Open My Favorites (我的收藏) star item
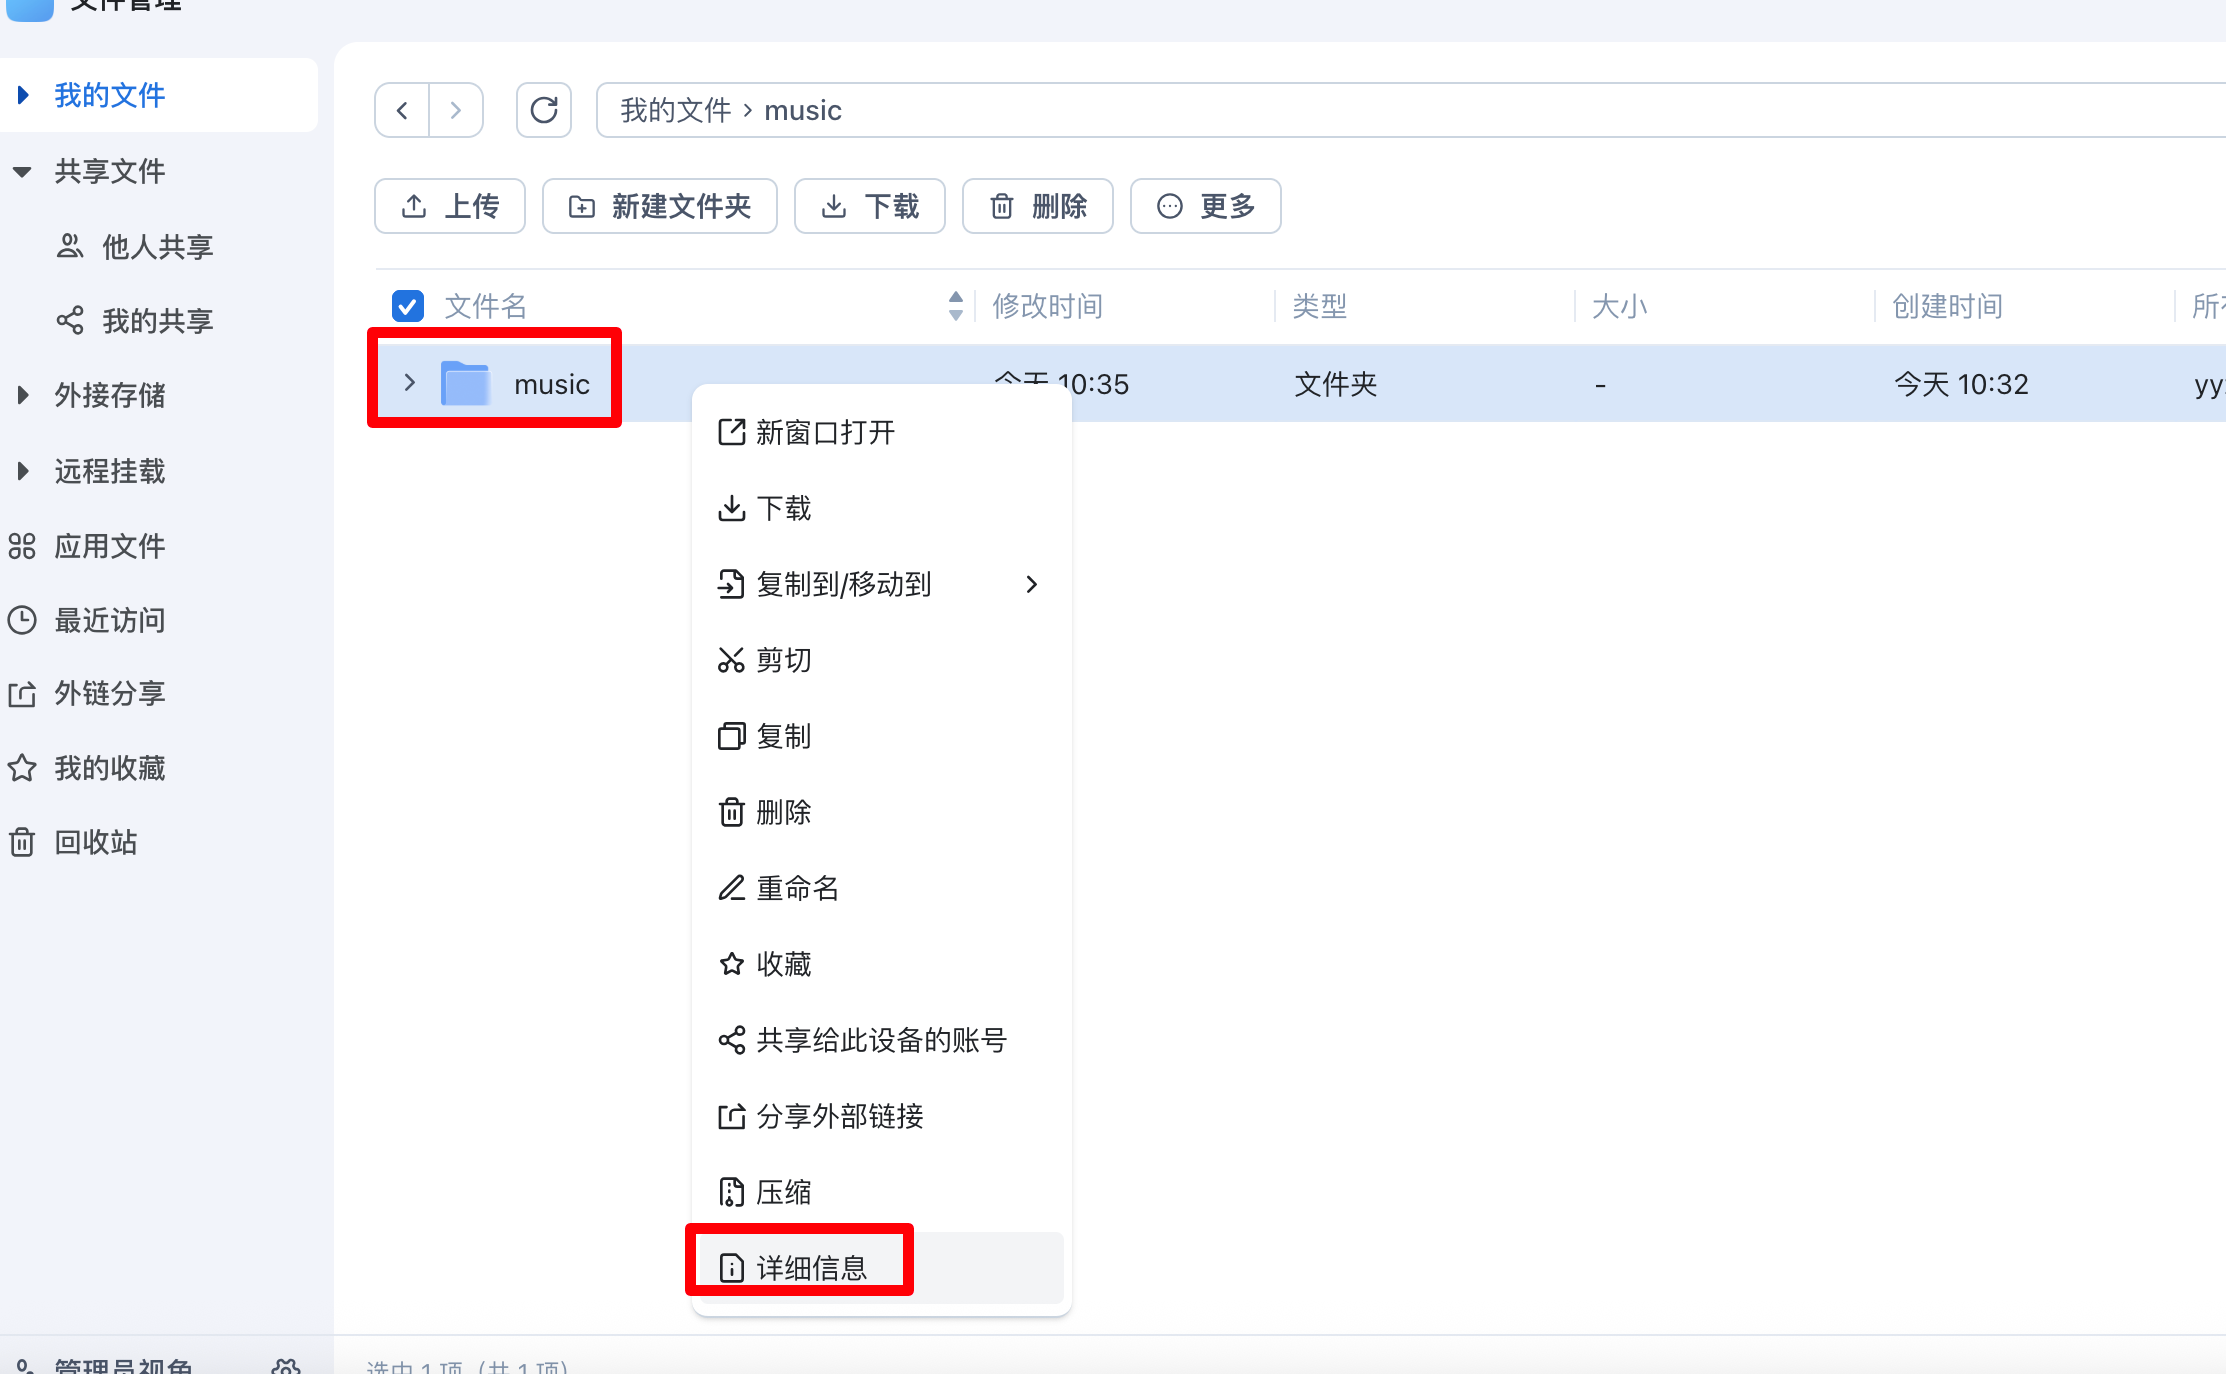The image size is (2226, 1374). (109, 768)
